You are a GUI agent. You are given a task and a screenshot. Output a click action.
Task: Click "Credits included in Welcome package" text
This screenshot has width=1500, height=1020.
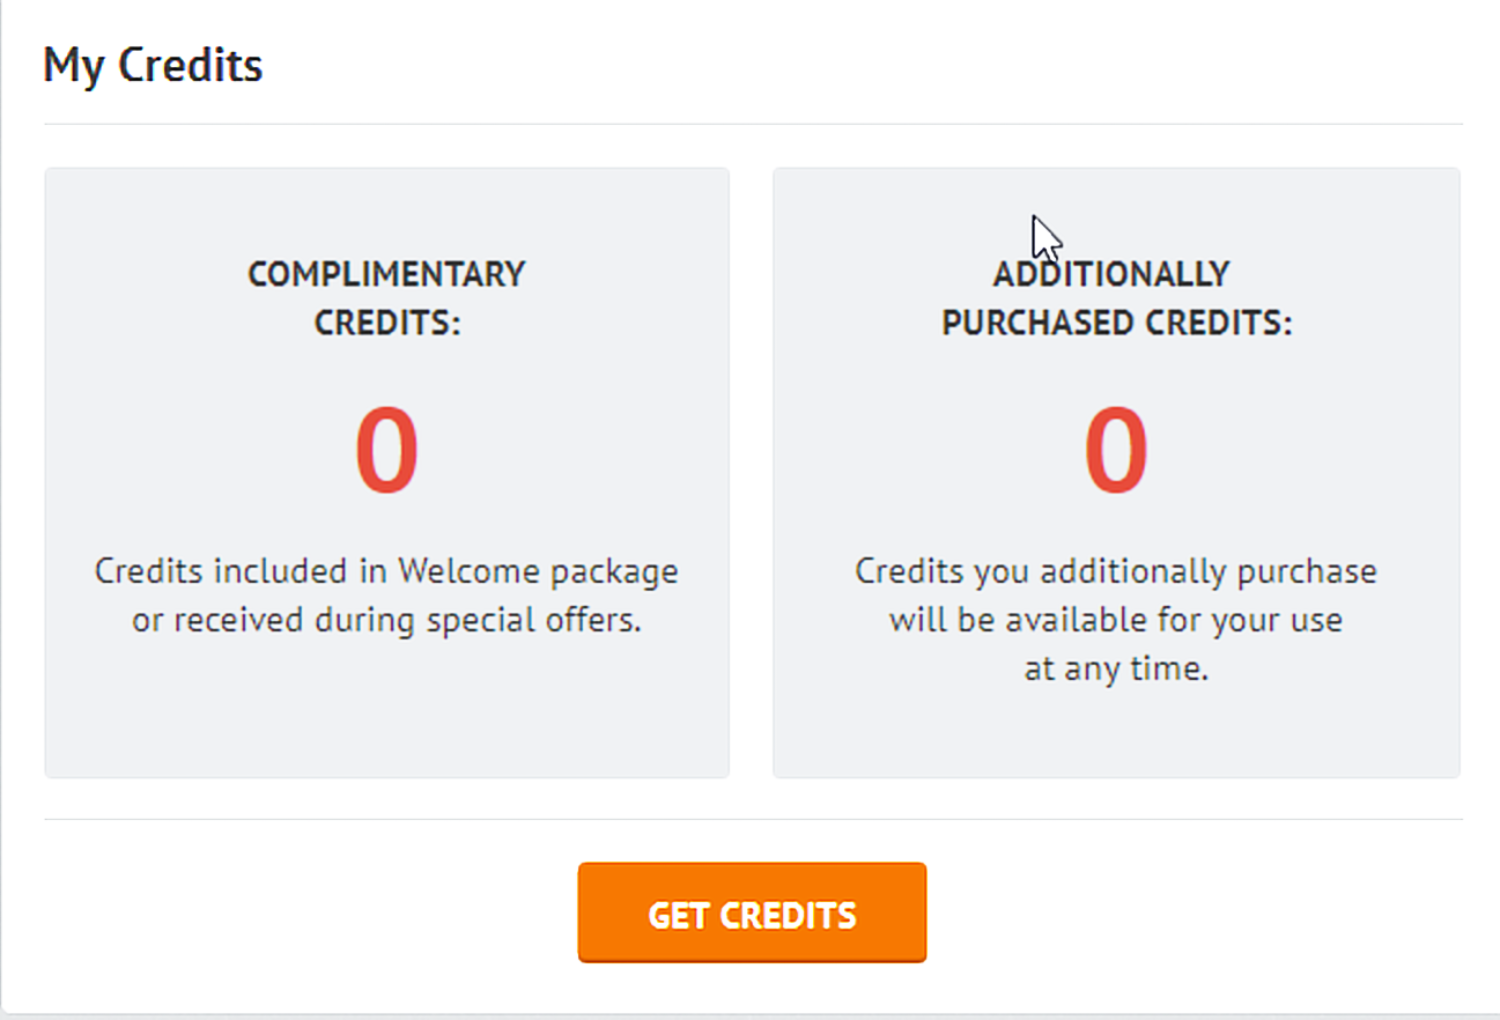click(387, 571)
